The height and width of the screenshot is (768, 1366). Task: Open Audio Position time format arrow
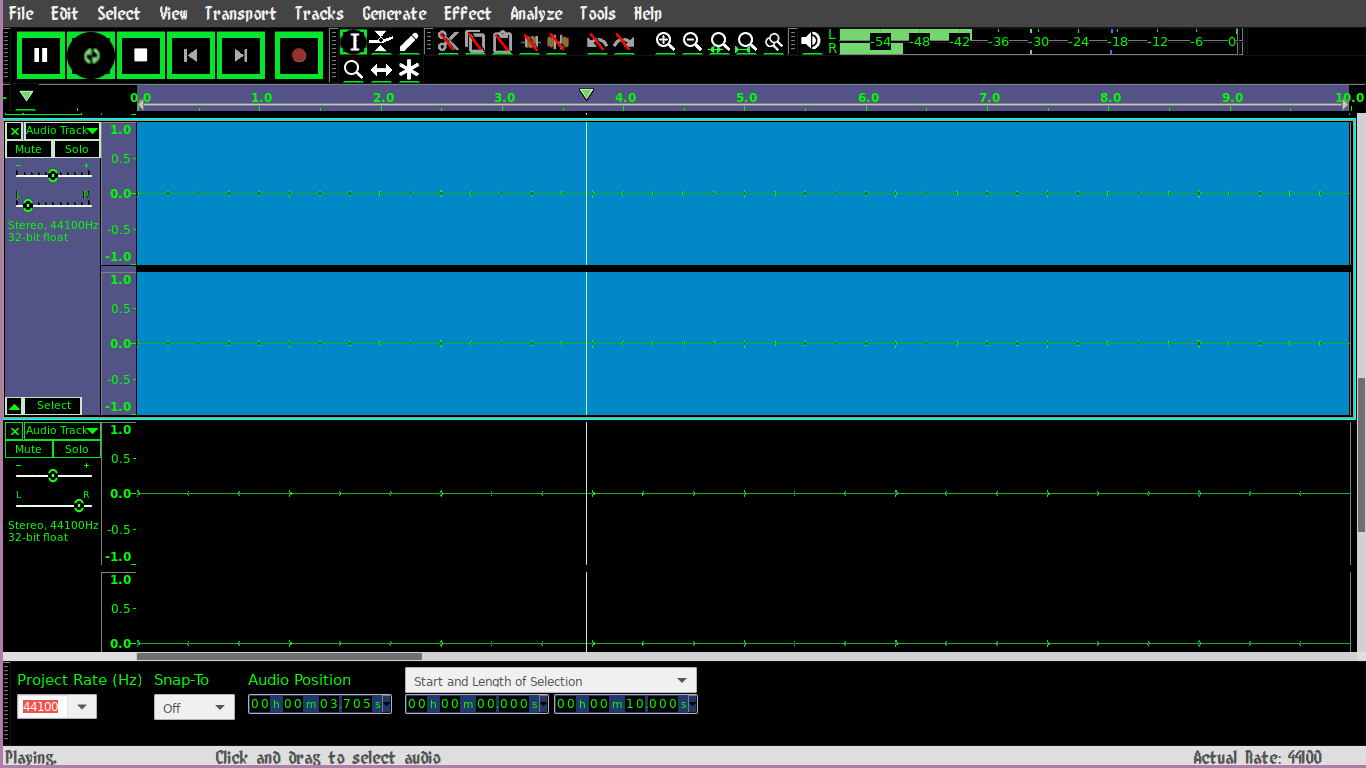387,704
